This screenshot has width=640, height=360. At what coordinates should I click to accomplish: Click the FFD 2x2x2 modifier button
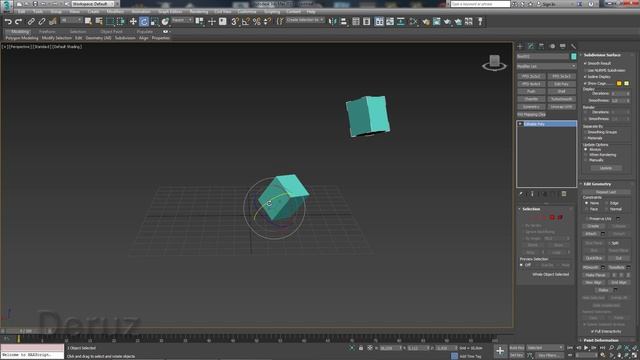point(531,76)
